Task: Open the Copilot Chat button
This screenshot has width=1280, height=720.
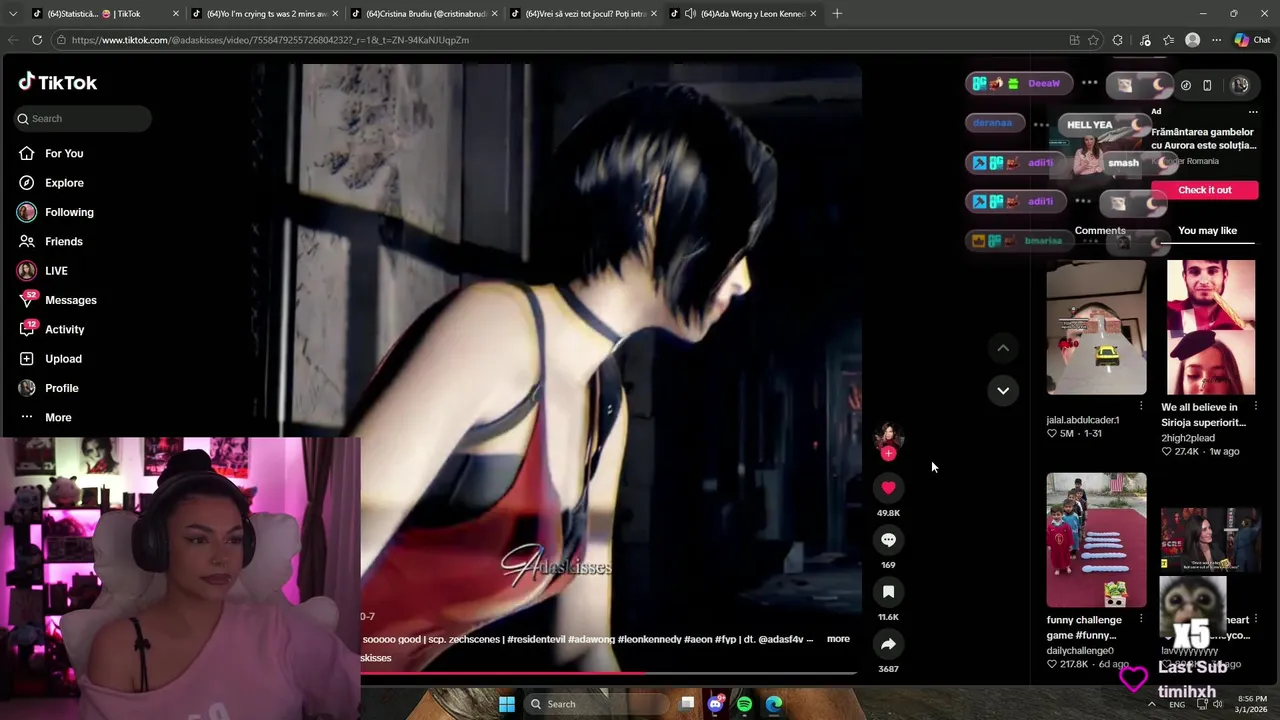Action: [x=1255, y=40]
